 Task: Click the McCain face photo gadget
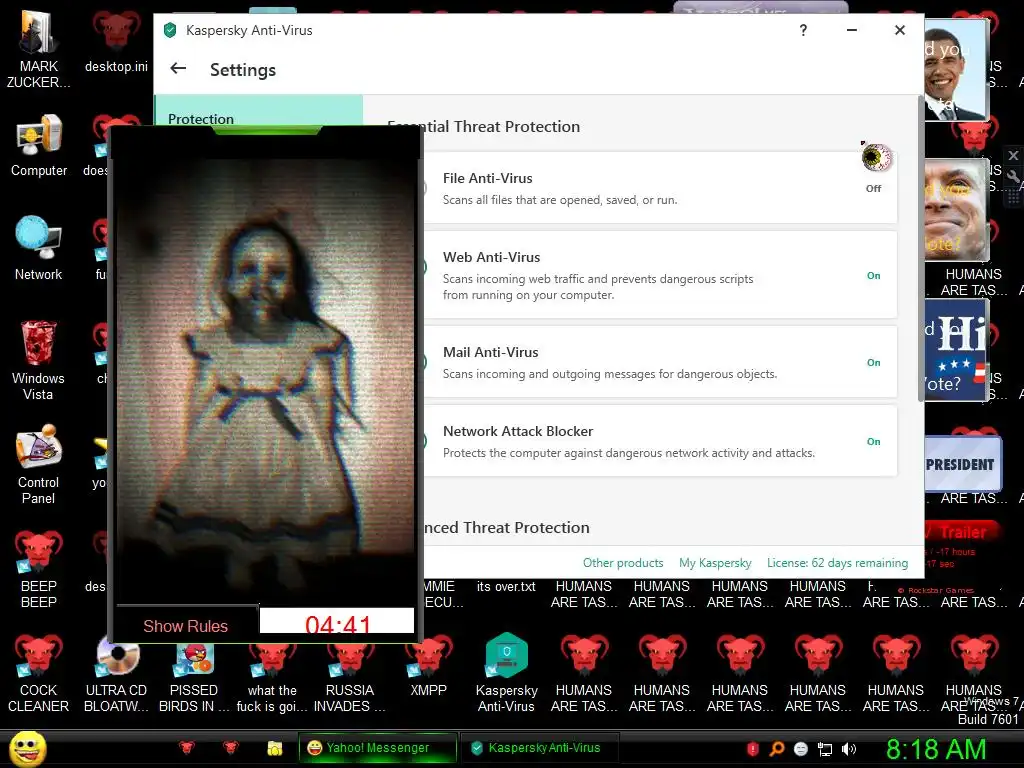[955, 210]
